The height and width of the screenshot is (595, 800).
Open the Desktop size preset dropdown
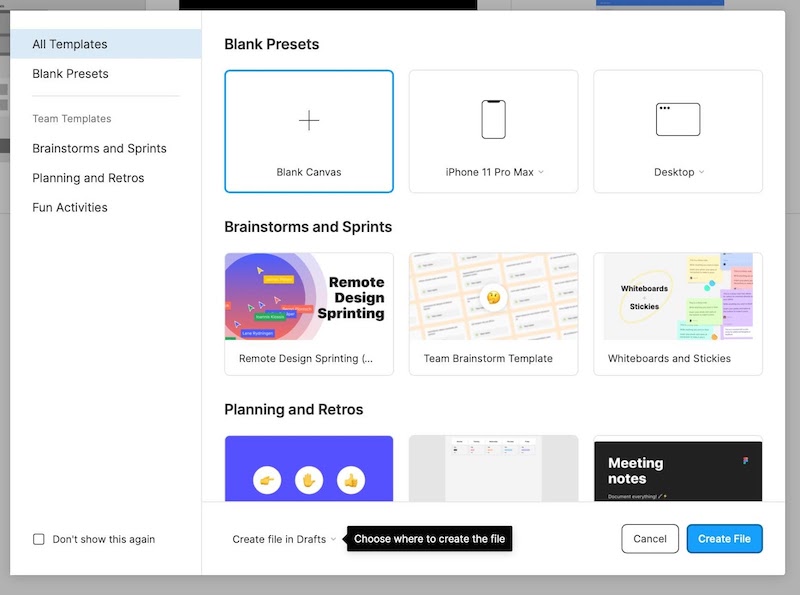(x=701, y=172)
